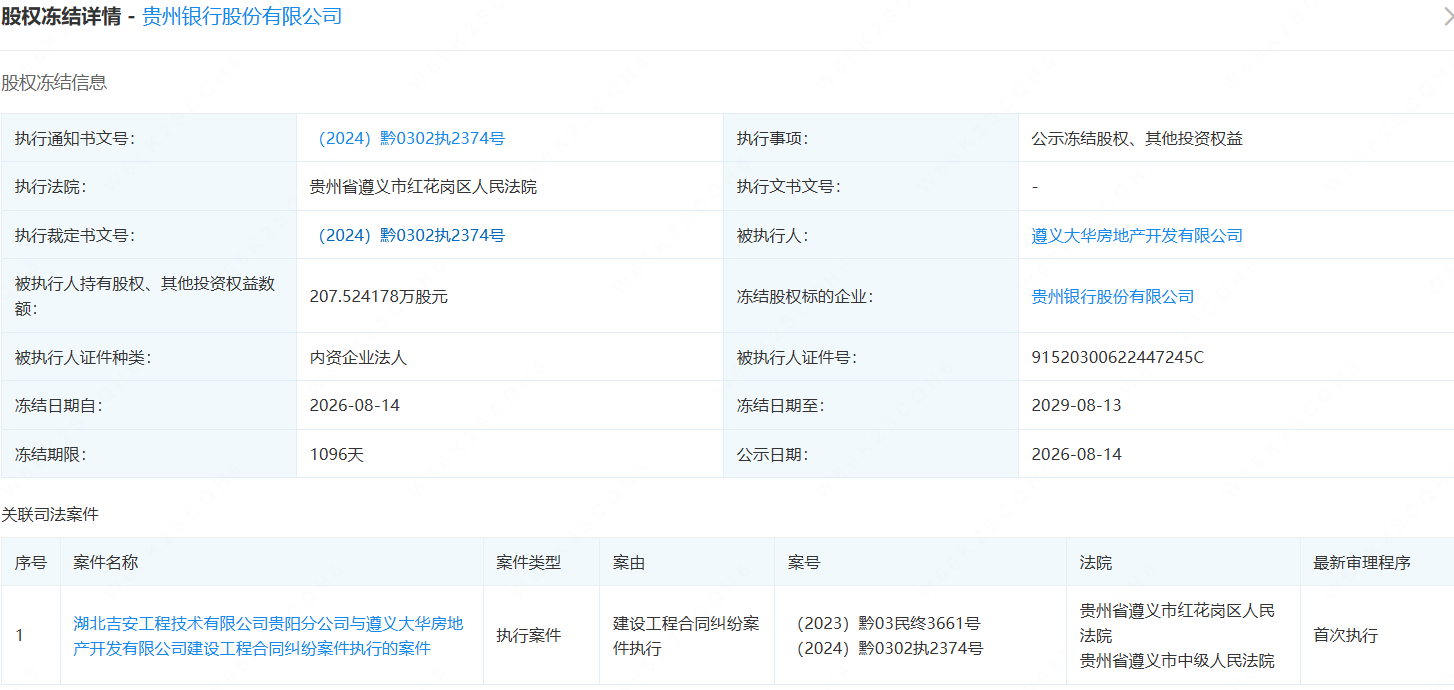Click the 公示日期 label cell

pyautogui.click(x=871, y=455)
